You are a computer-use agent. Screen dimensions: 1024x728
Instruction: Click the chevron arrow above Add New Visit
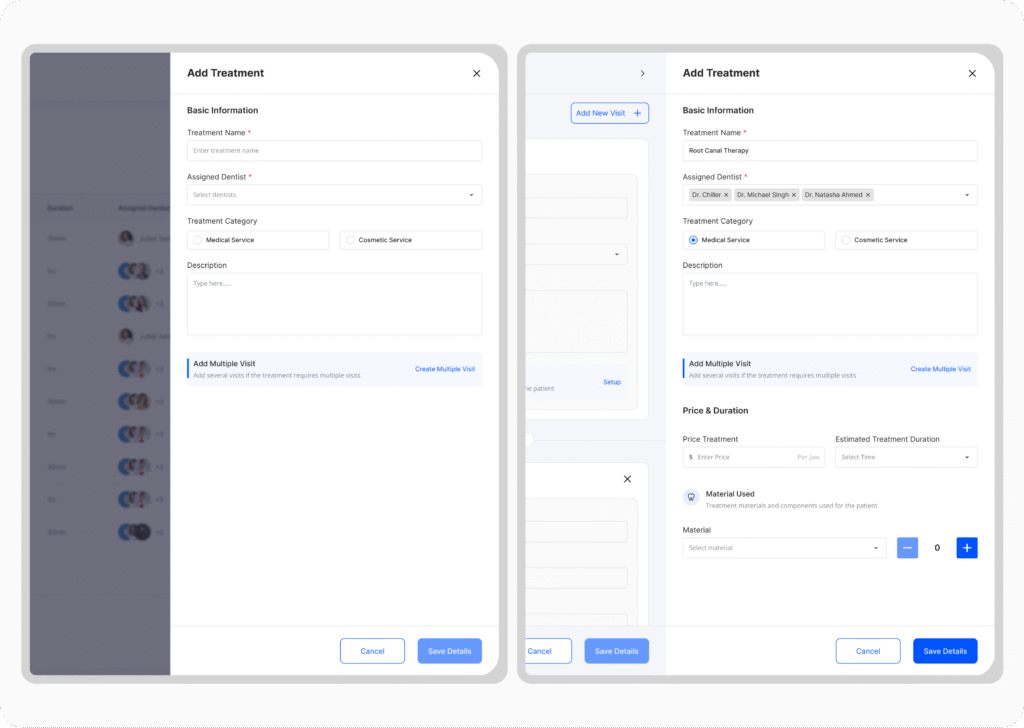point(642,73)
